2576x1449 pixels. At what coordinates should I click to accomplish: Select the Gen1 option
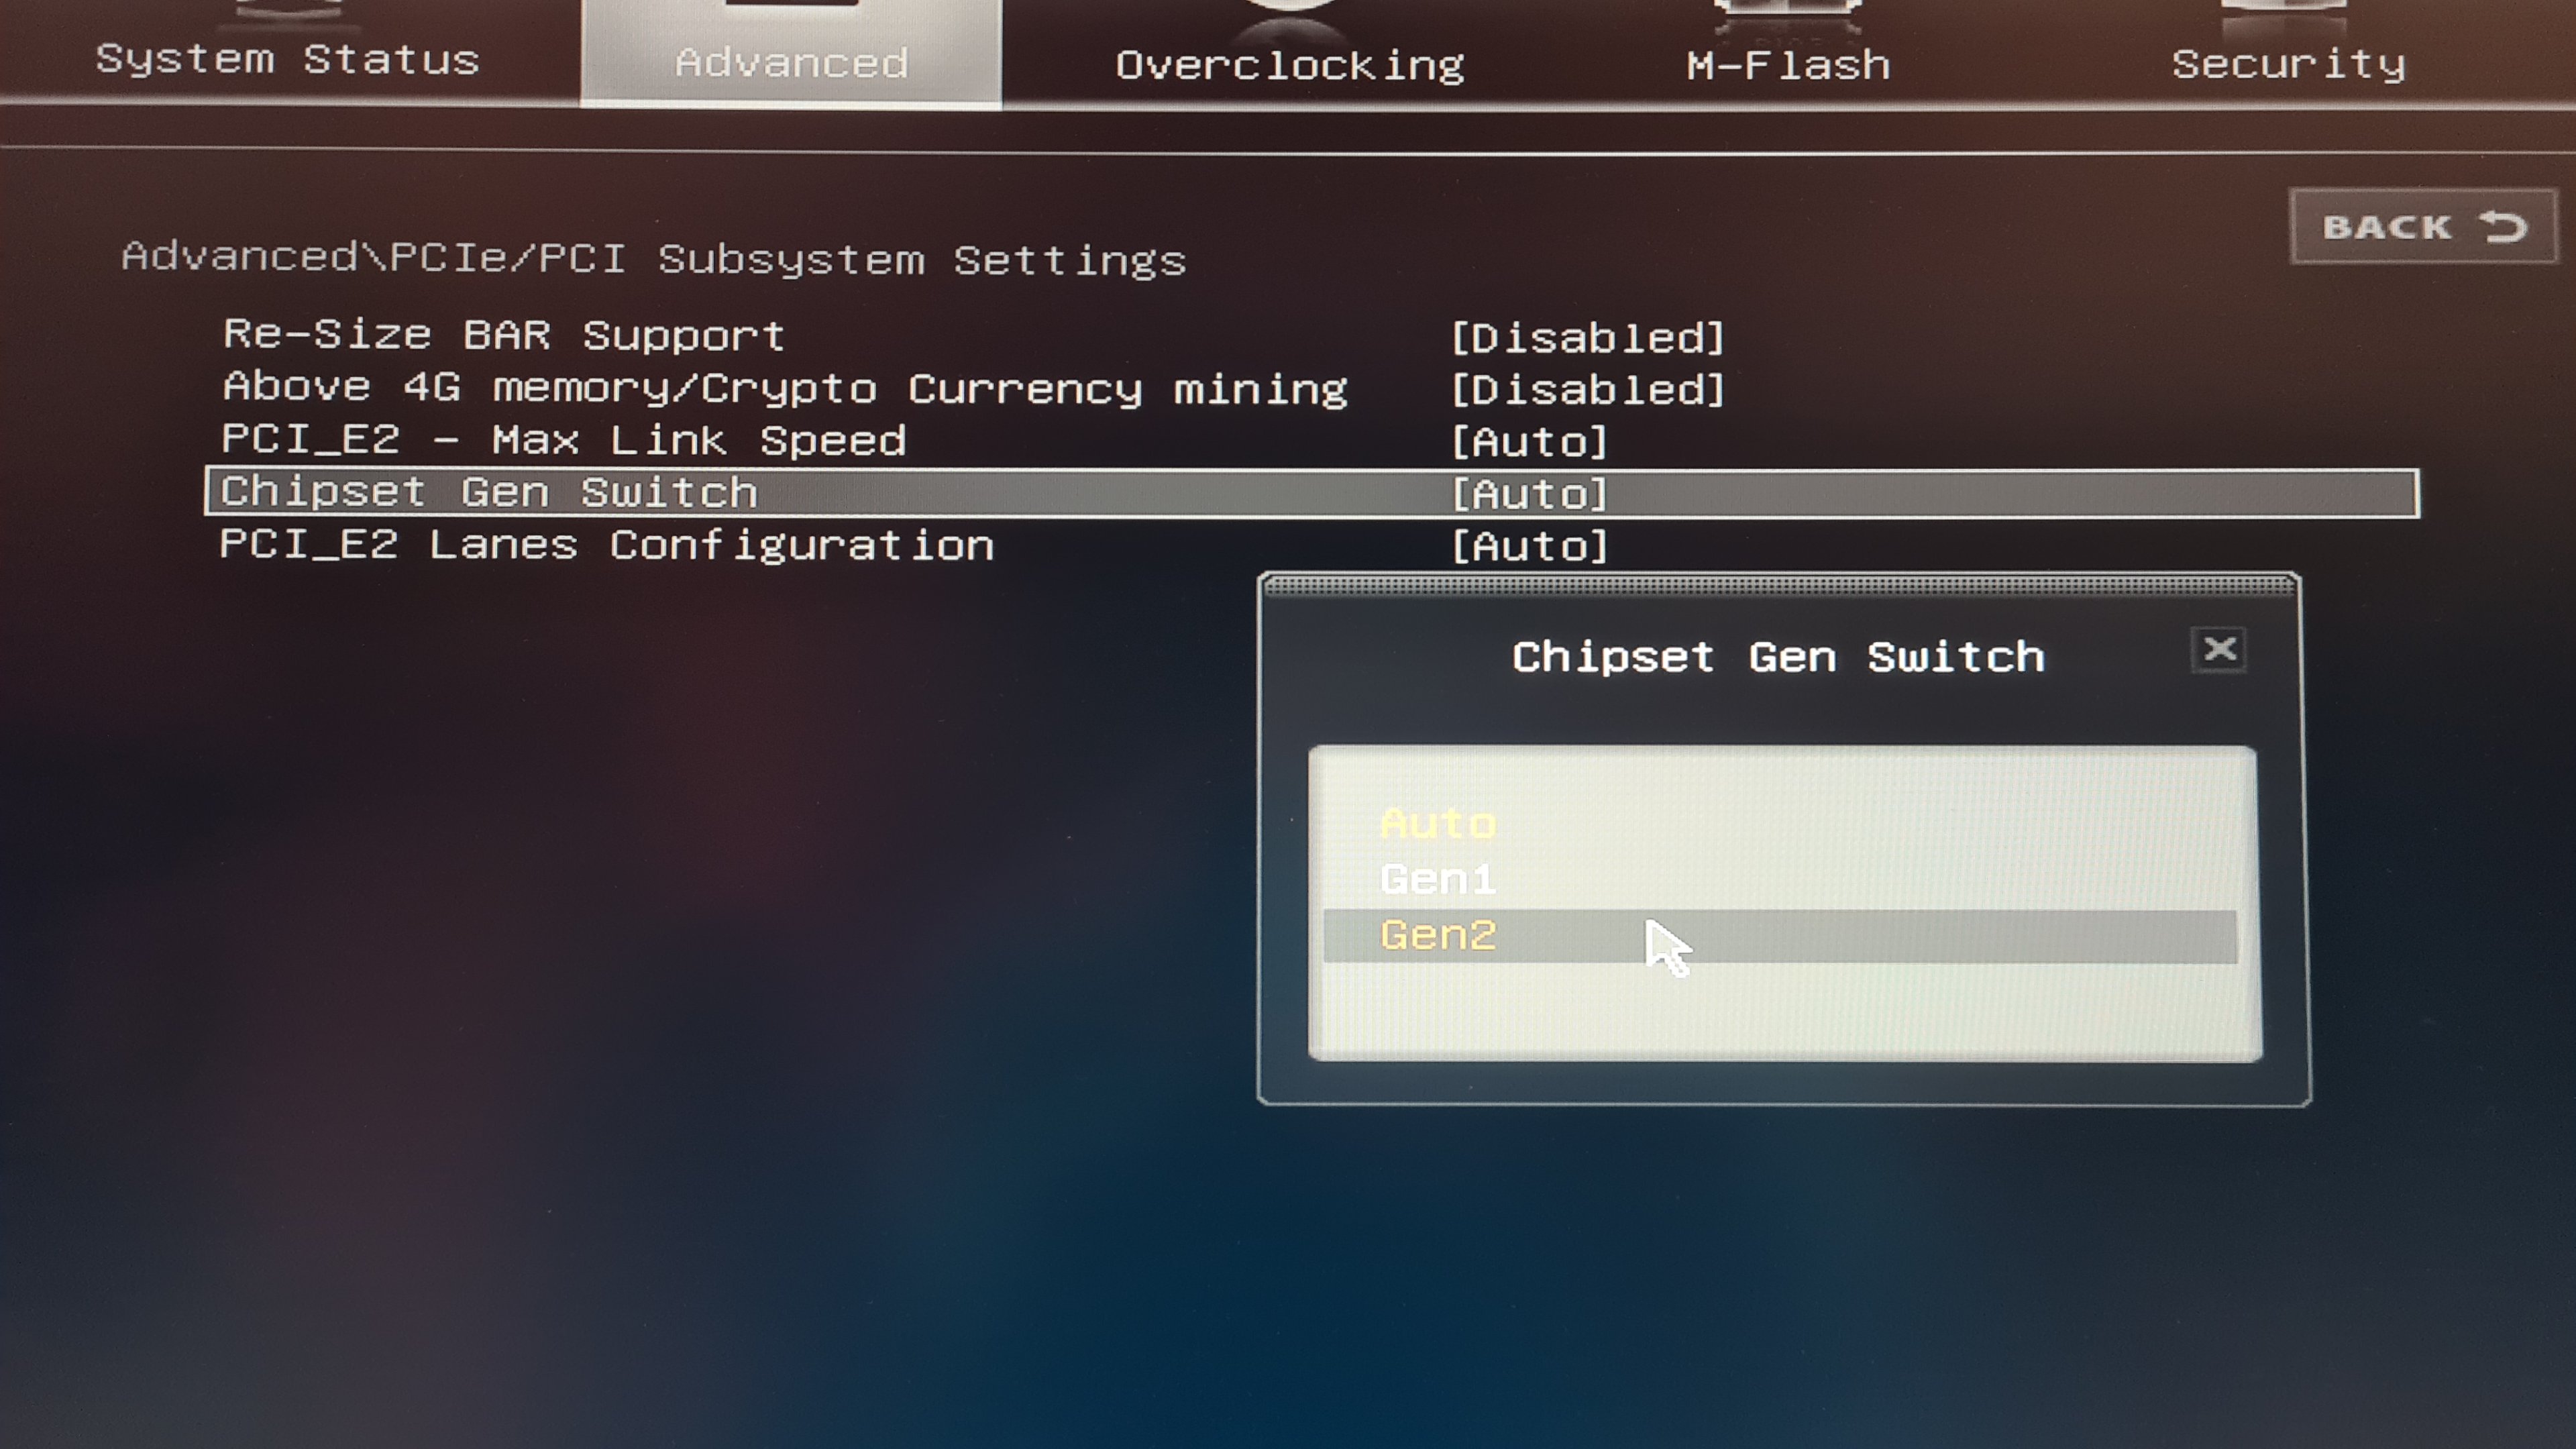1438,880
